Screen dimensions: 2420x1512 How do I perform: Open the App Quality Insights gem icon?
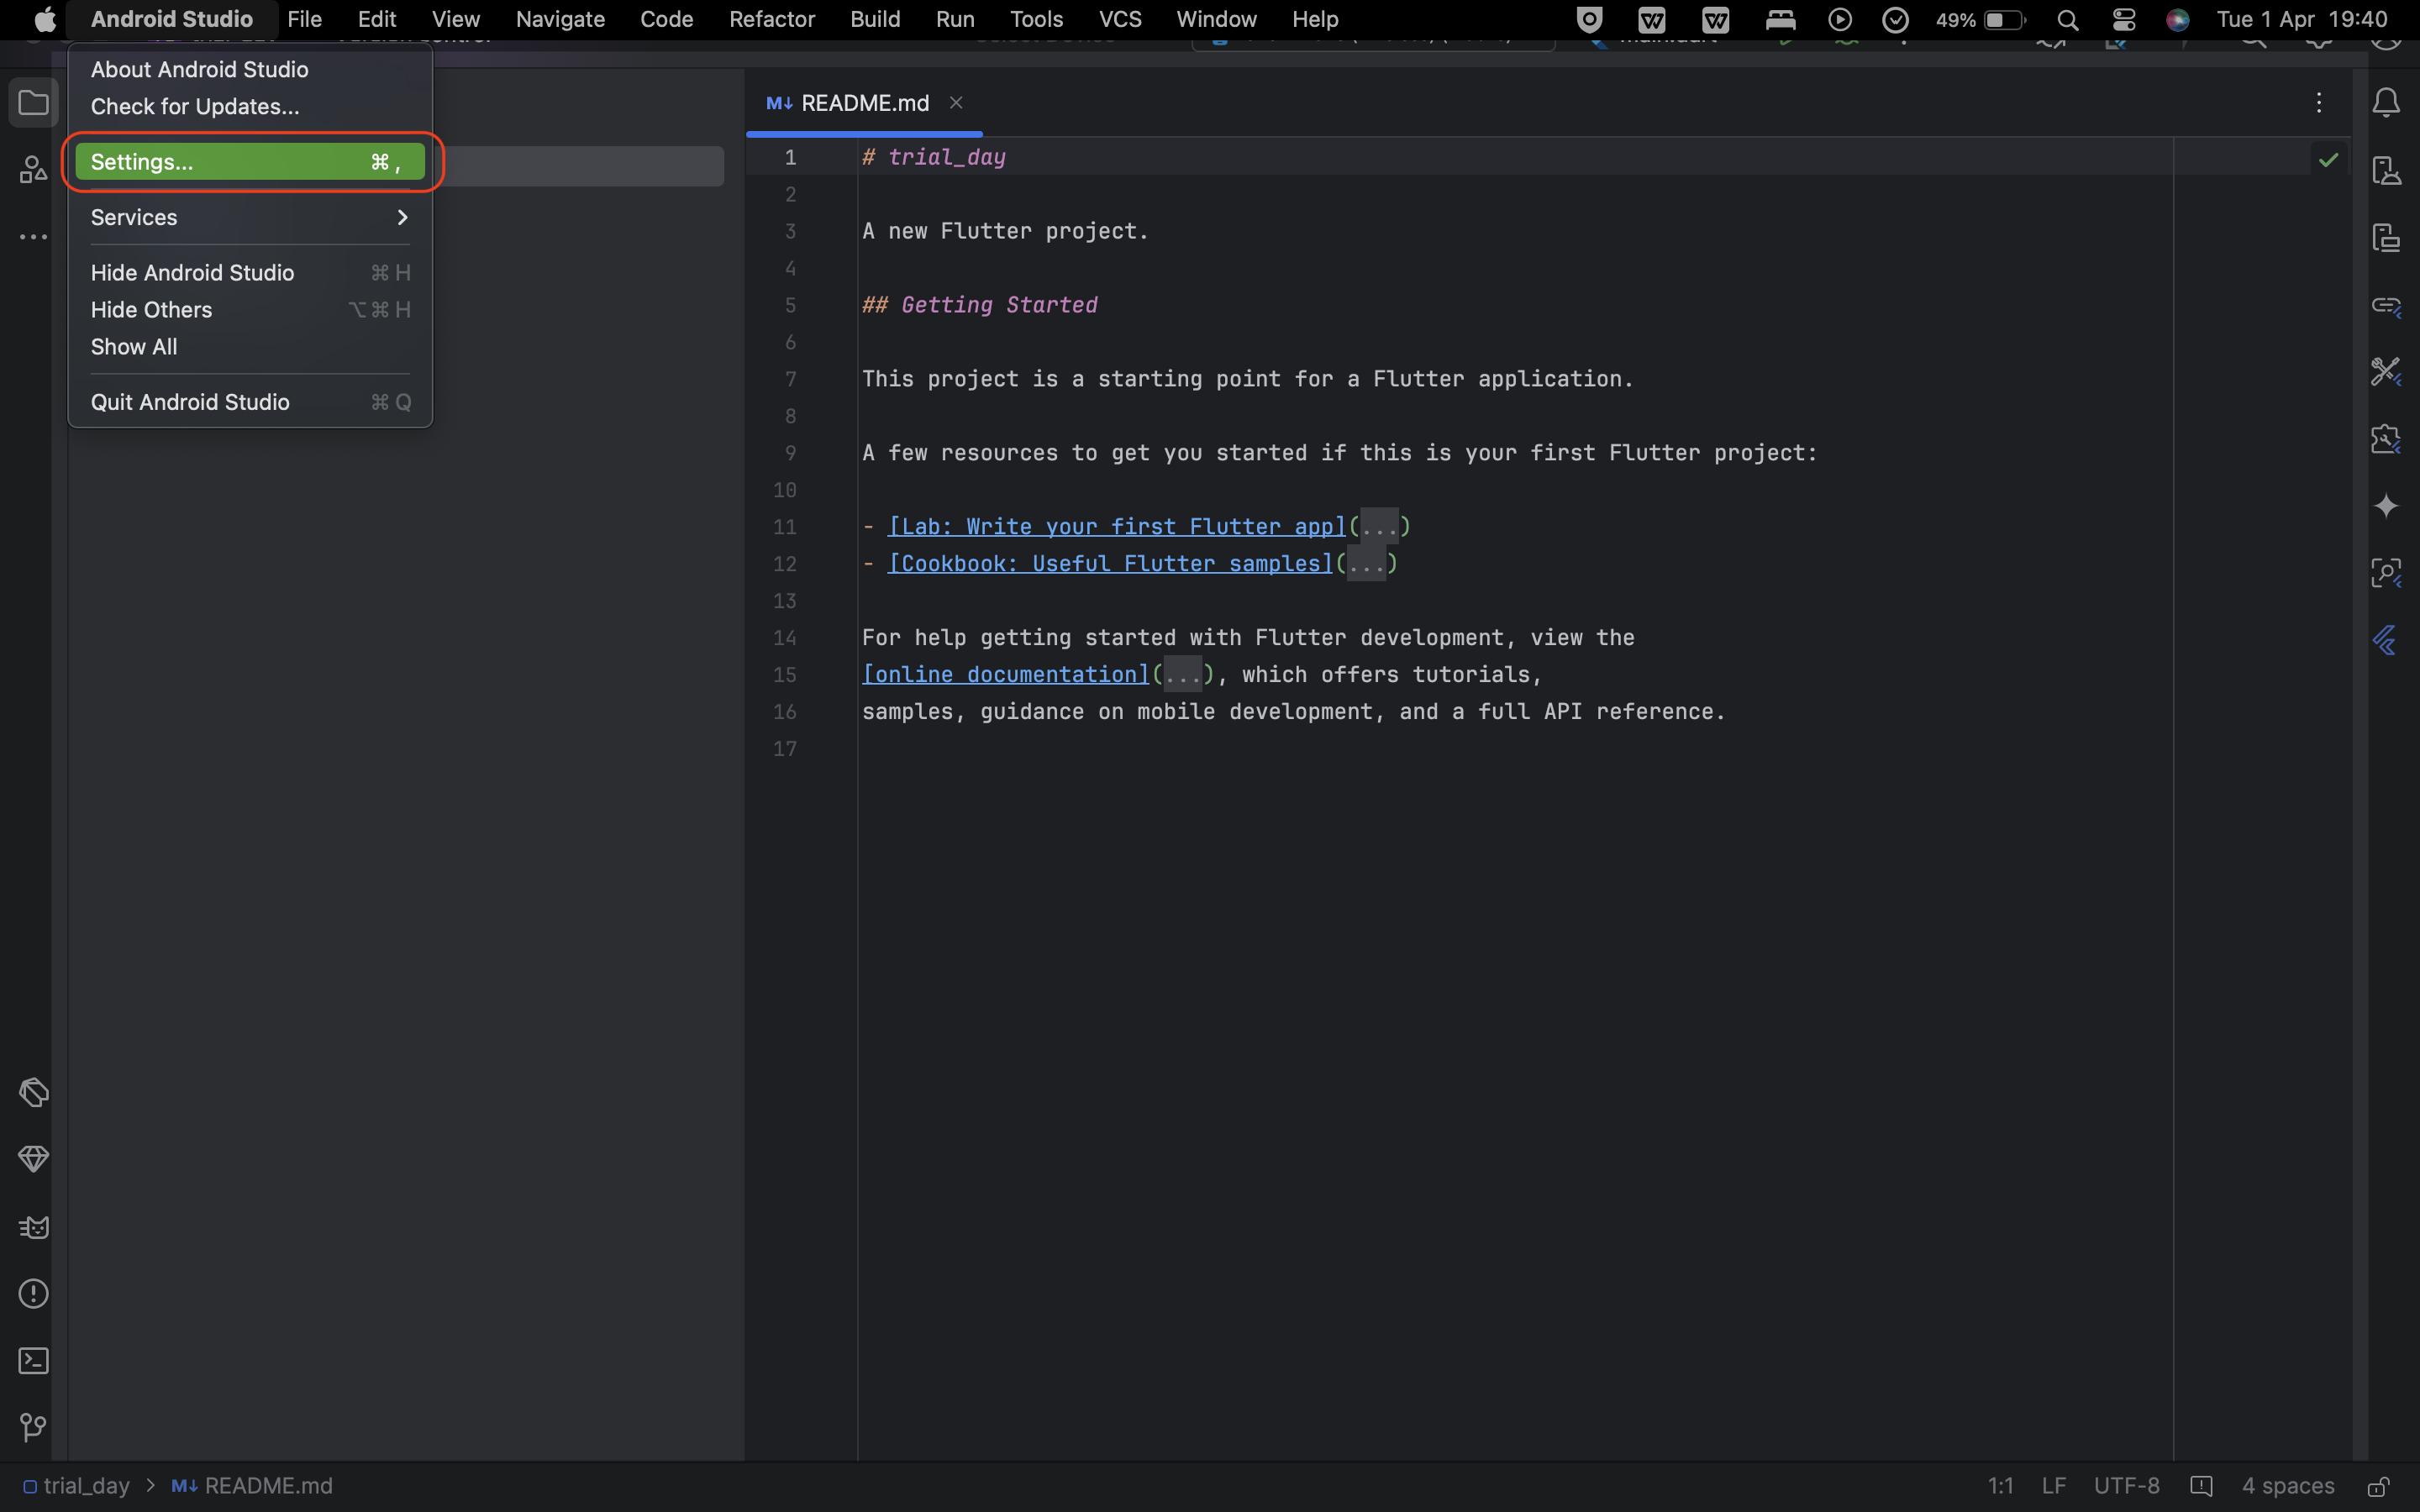(33, 1159)
